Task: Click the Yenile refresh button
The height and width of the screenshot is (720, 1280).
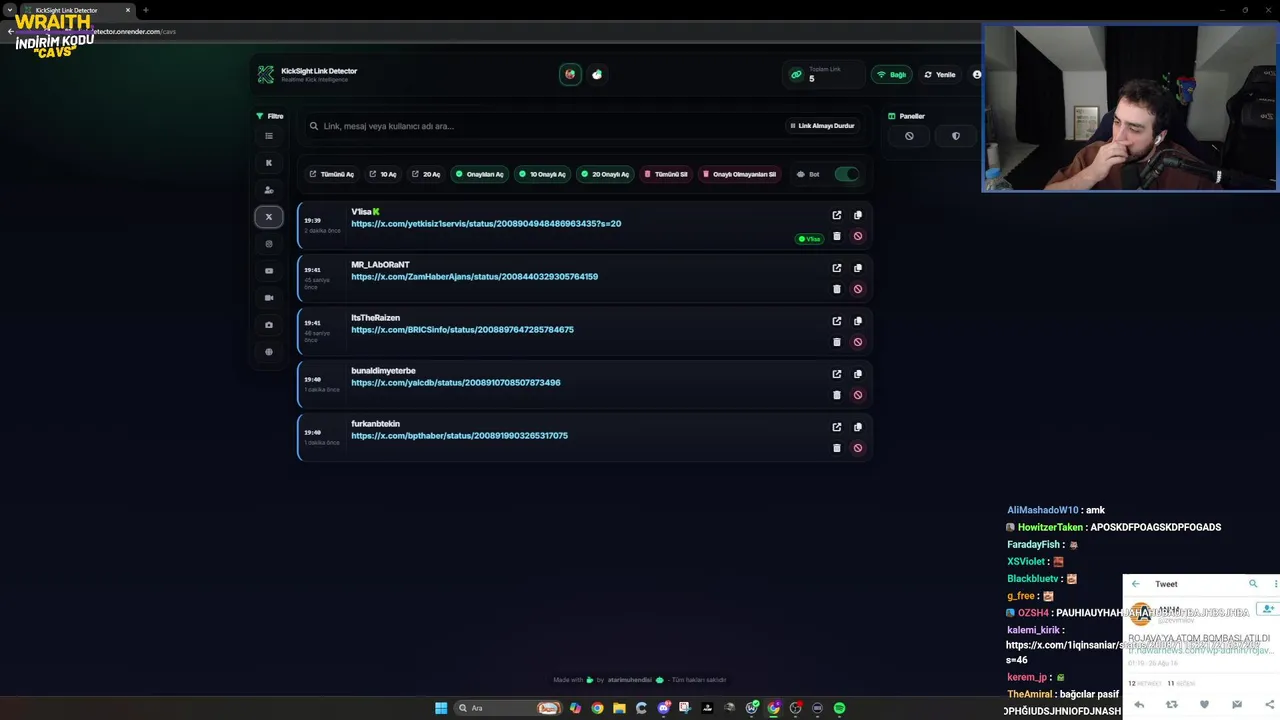Action: click(x=940, y=74)
